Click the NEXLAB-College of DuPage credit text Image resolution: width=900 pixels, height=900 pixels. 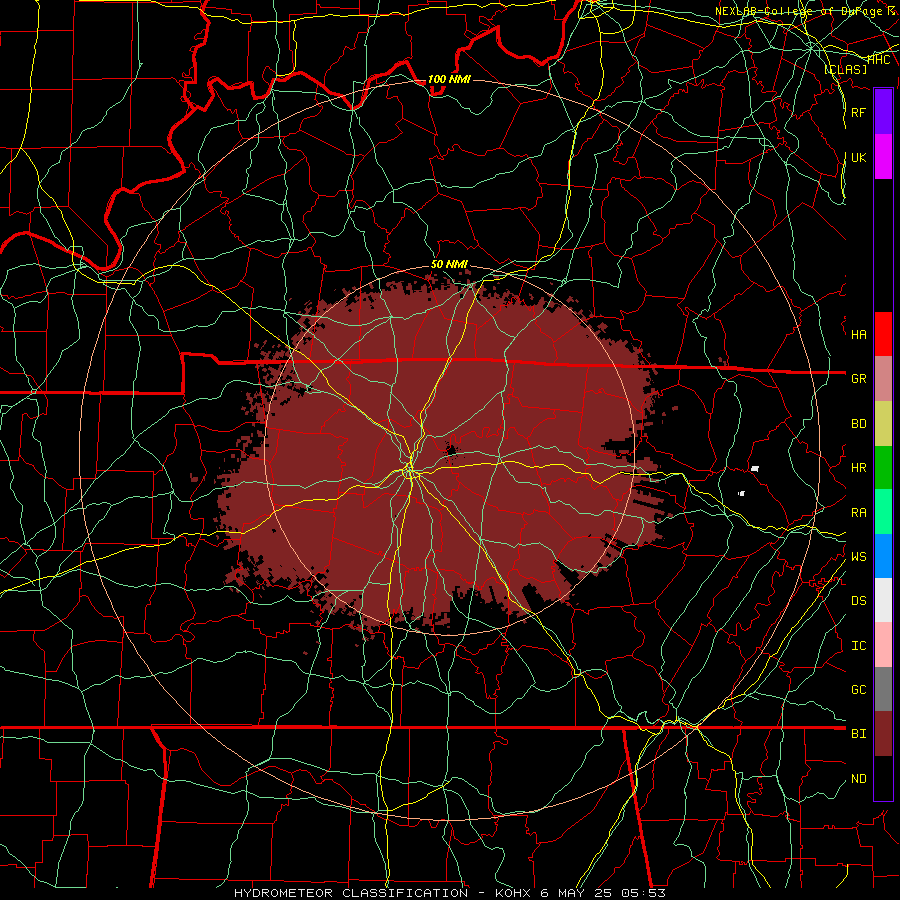(x=805, y=11)
